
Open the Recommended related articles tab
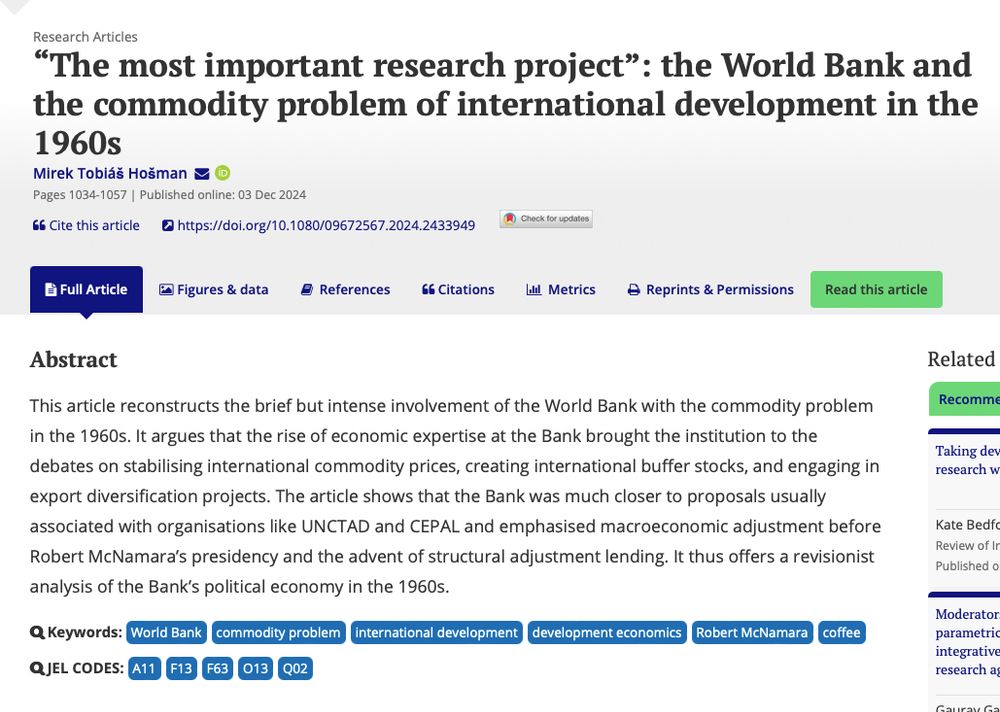965,399
